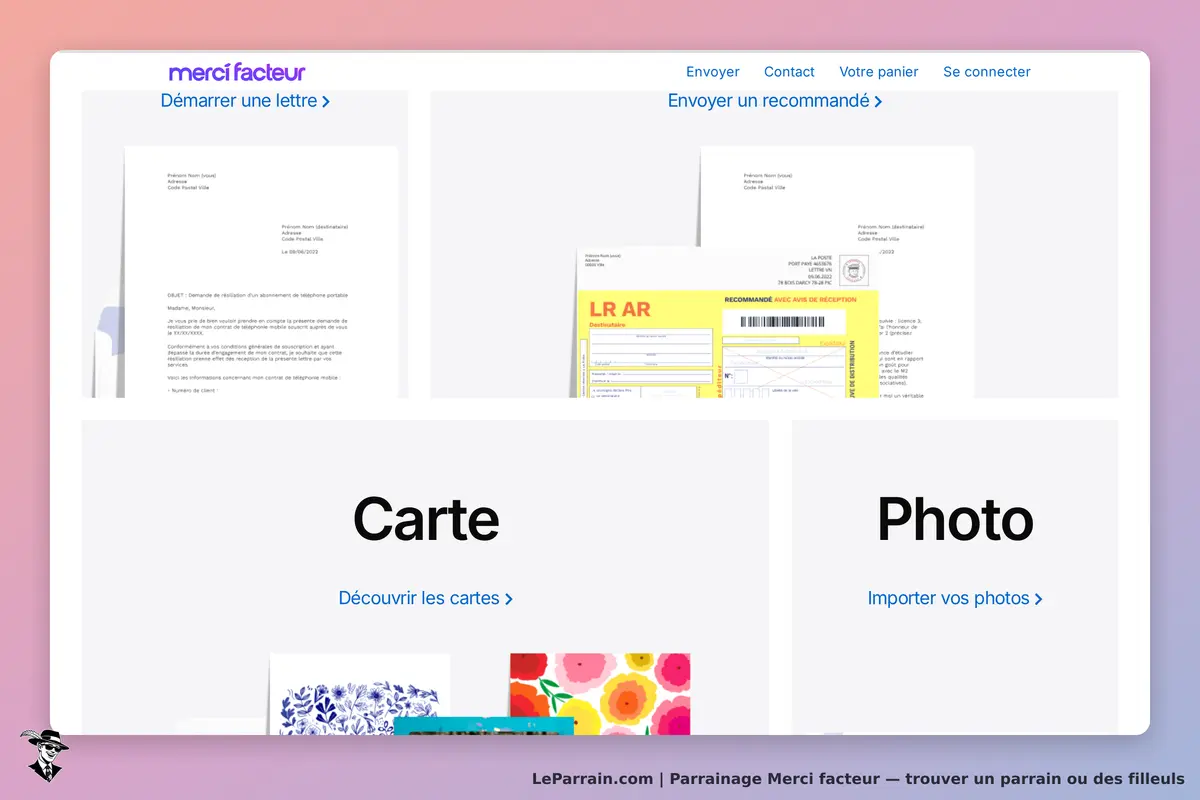The width and height of the screenshot is (1200, 800).
Task: Open the Envoyer menu item
Action: coord(713,72)
